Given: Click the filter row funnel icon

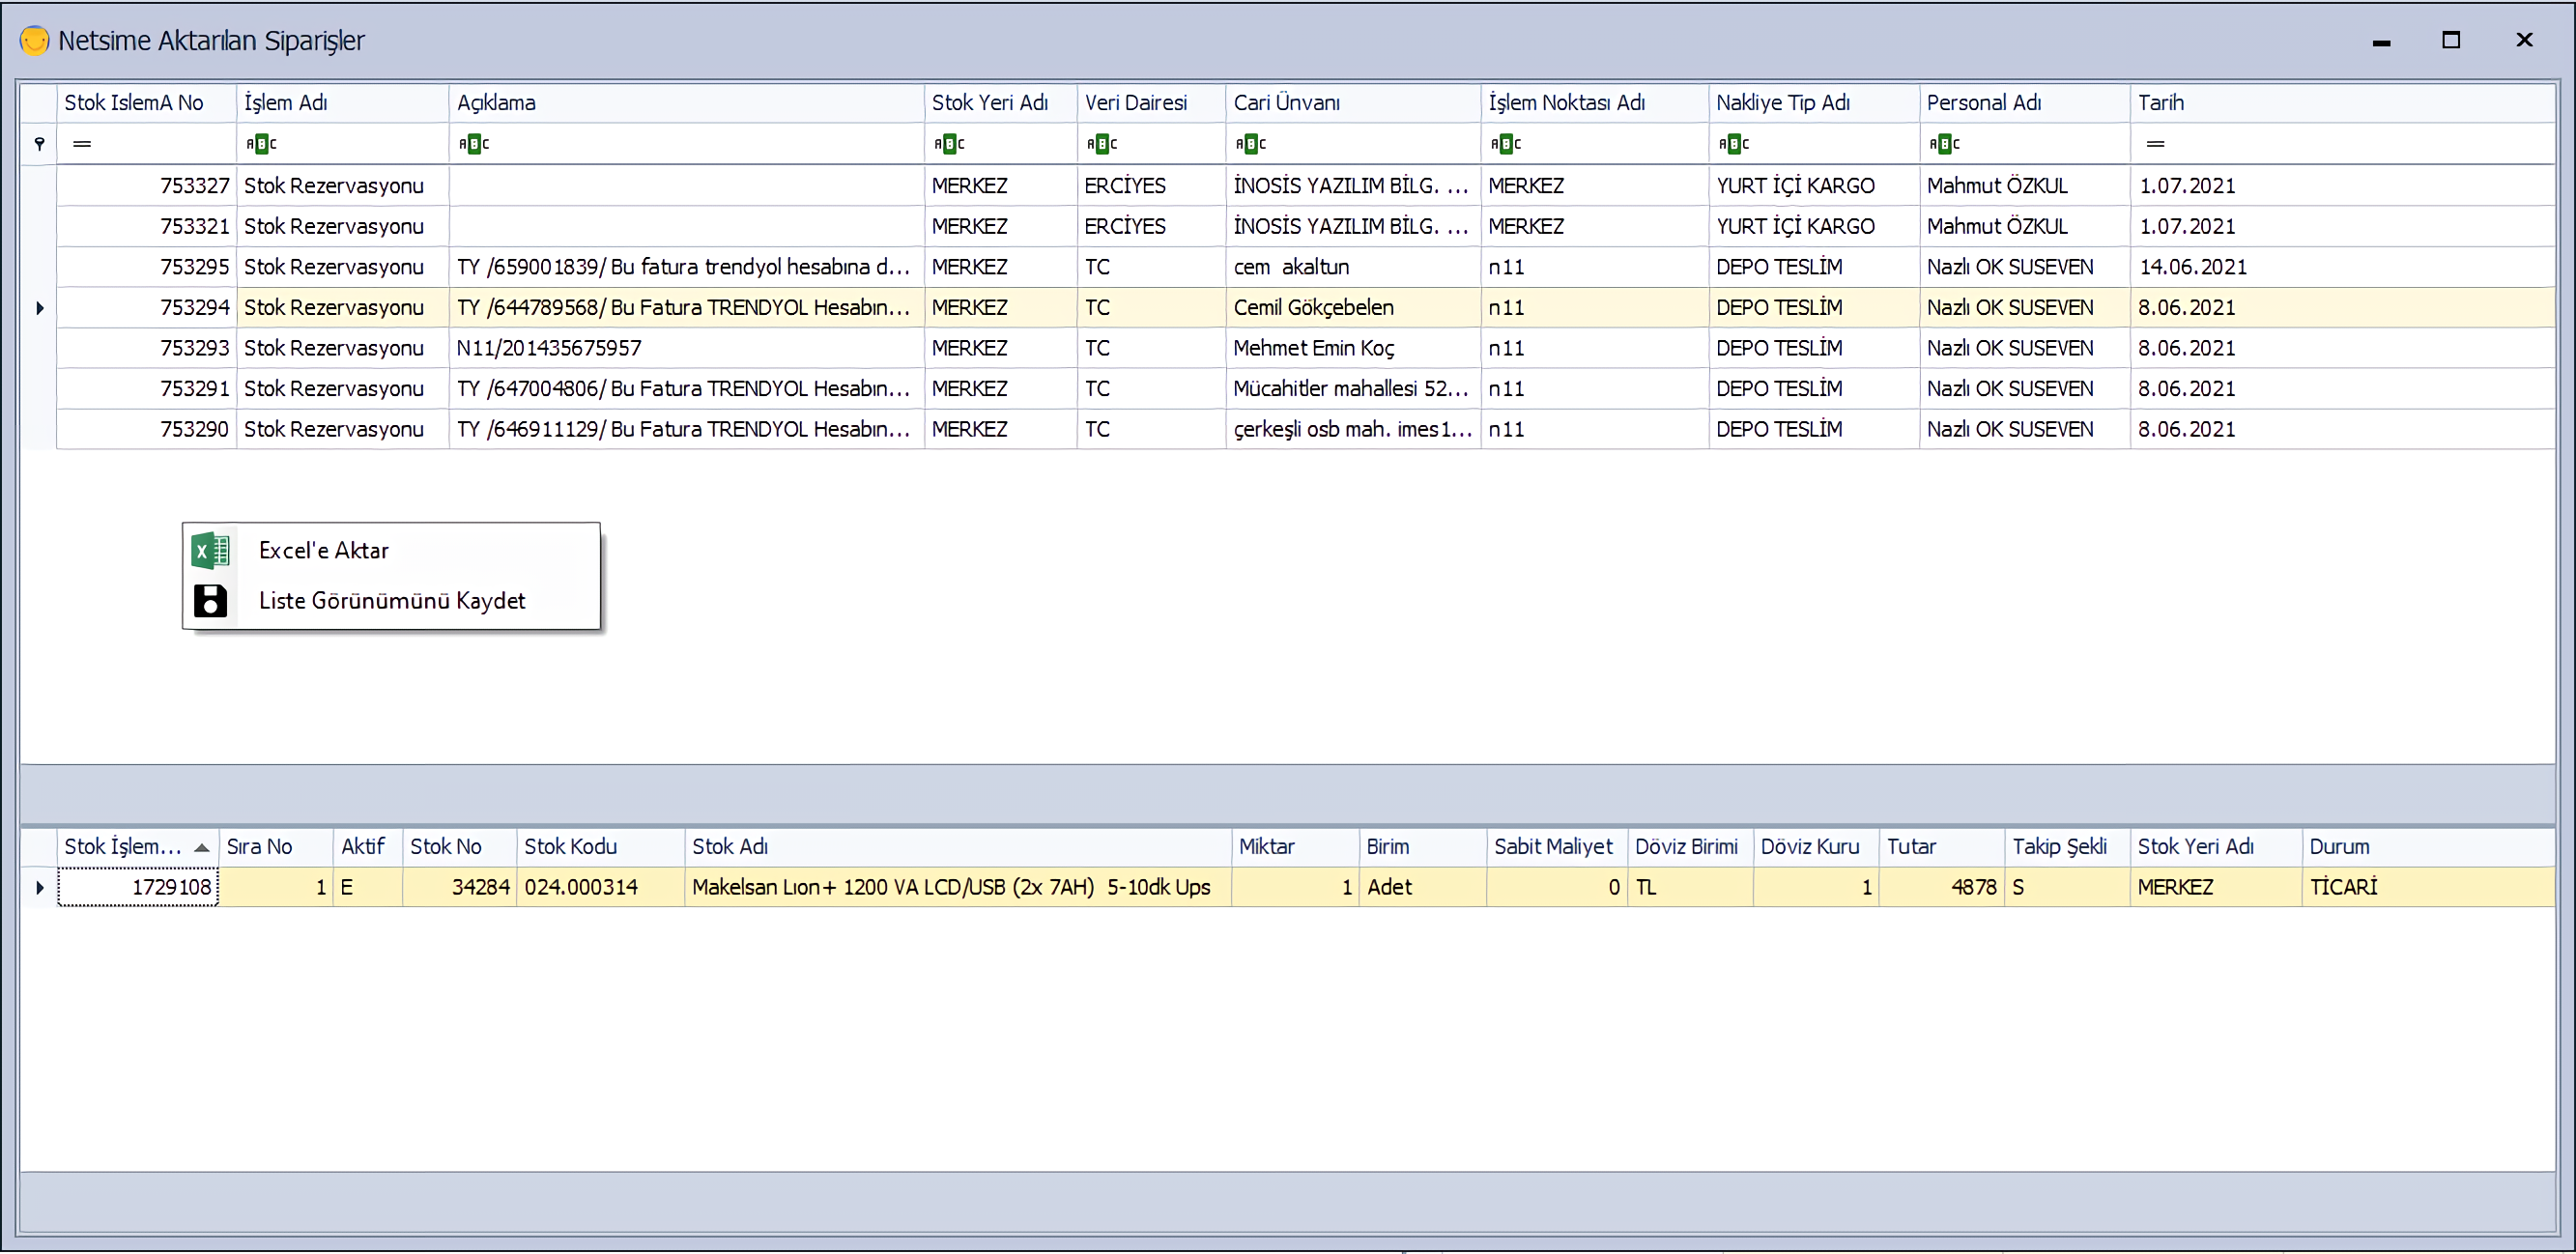Looking at the screenshot, I should click(x=39, y=144).
